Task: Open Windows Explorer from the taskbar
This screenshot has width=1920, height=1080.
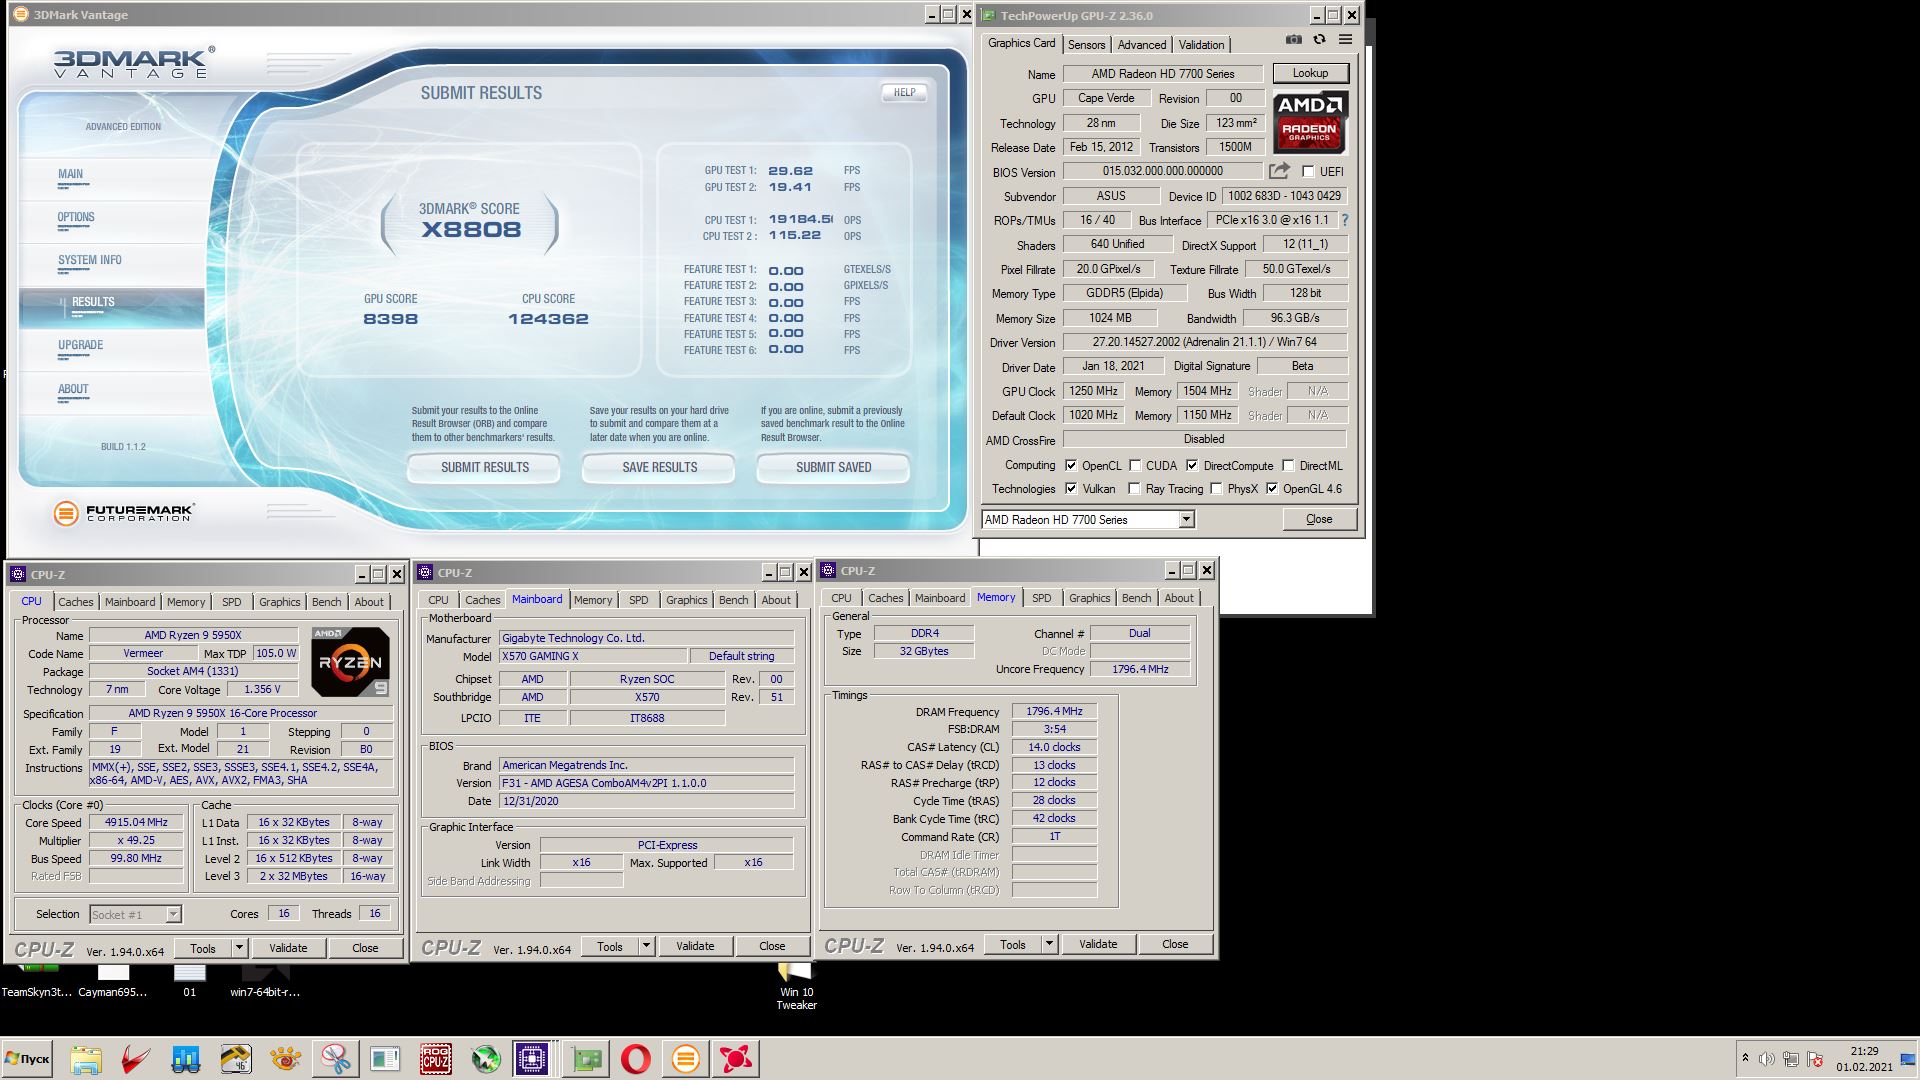Action: point(86,1059)
